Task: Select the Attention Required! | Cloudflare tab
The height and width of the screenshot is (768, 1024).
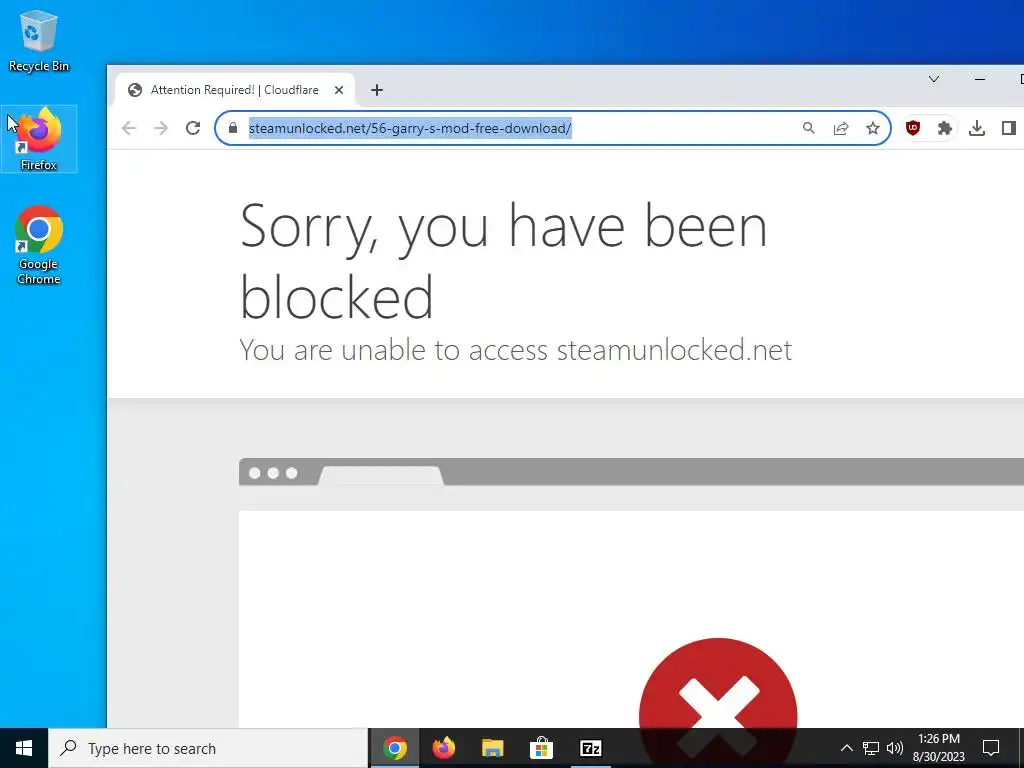Action: click(235, 90)
